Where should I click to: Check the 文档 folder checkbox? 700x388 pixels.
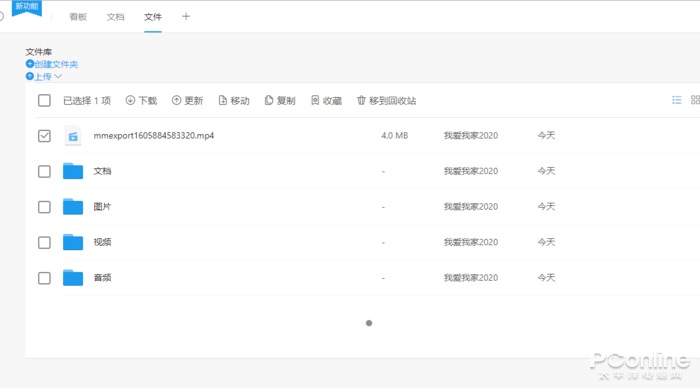click(x=44, y=171)
